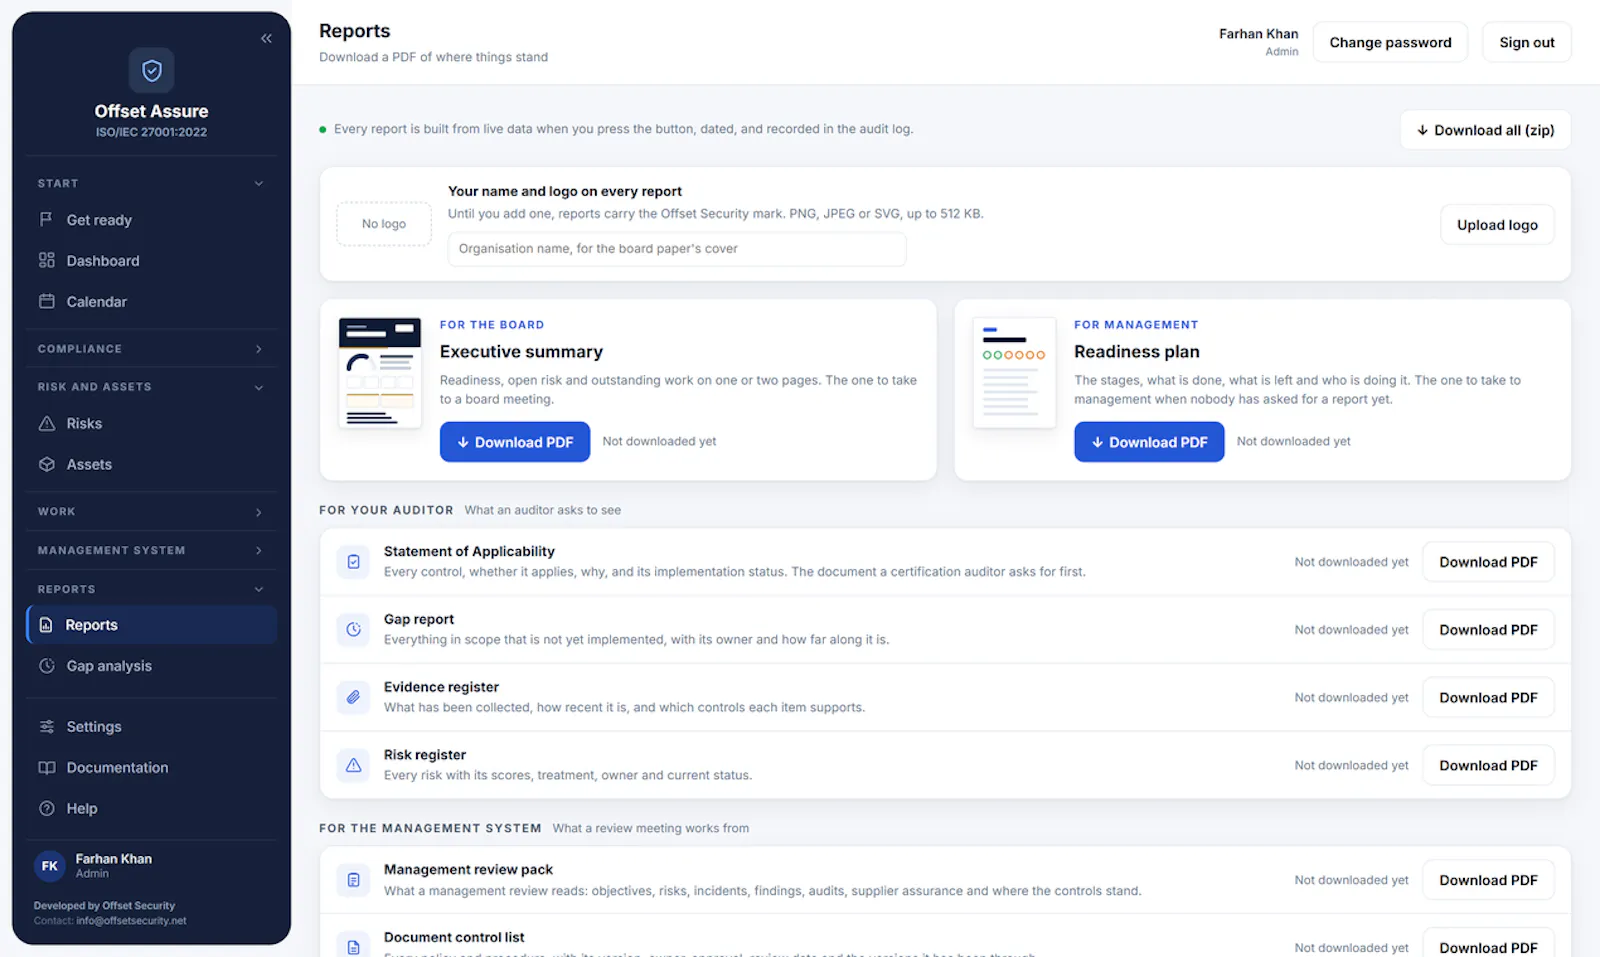Click Download all (zip) button
Viewport: 1600px width, 957px height.
(1485, 130)
